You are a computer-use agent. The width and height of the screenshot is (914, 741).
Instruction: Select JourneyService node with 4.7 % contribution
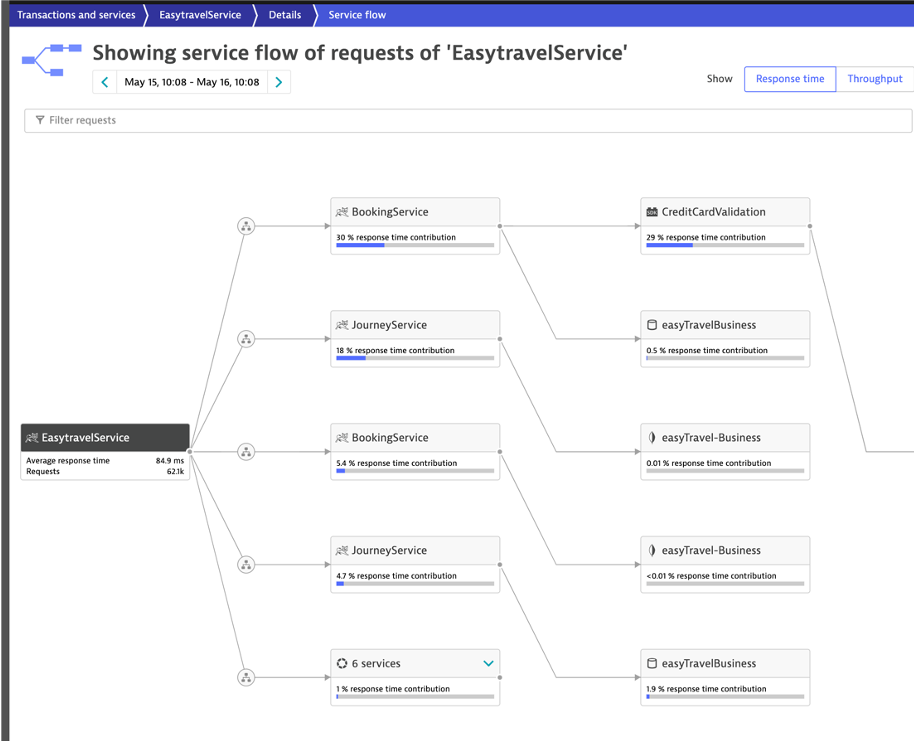(x=415, y=564)
